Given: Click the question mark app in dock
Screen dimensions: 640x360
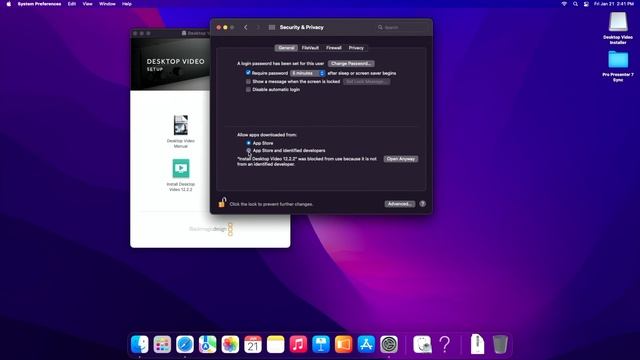Looking at the screenshot, I should pyautogui.click(x=445, y=344).
